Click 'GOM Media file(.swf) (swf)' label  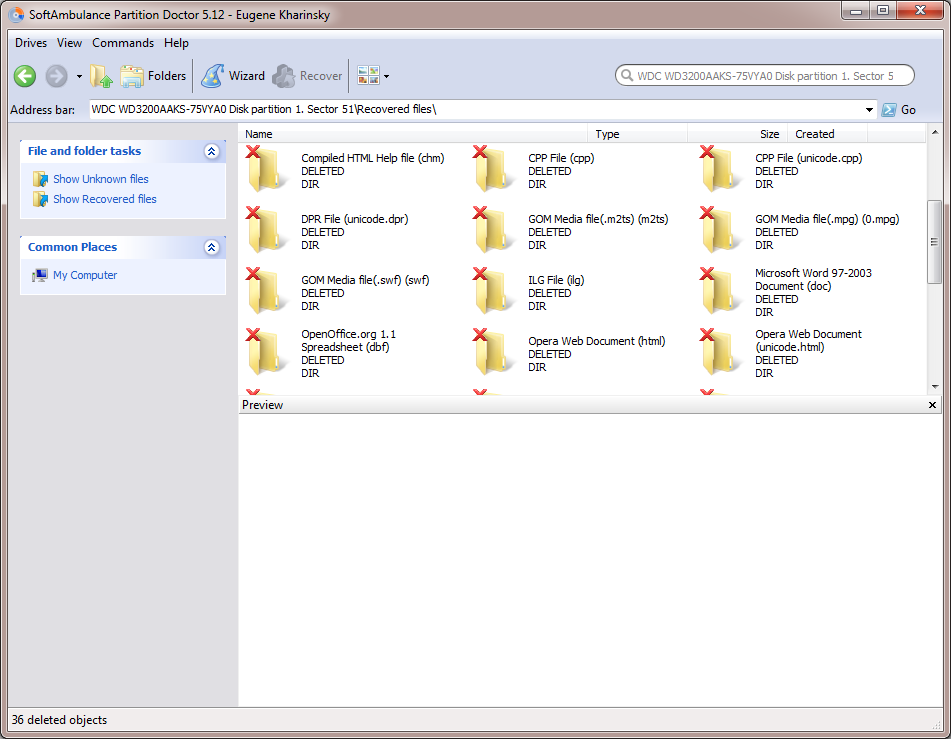(x=365, y=280)
